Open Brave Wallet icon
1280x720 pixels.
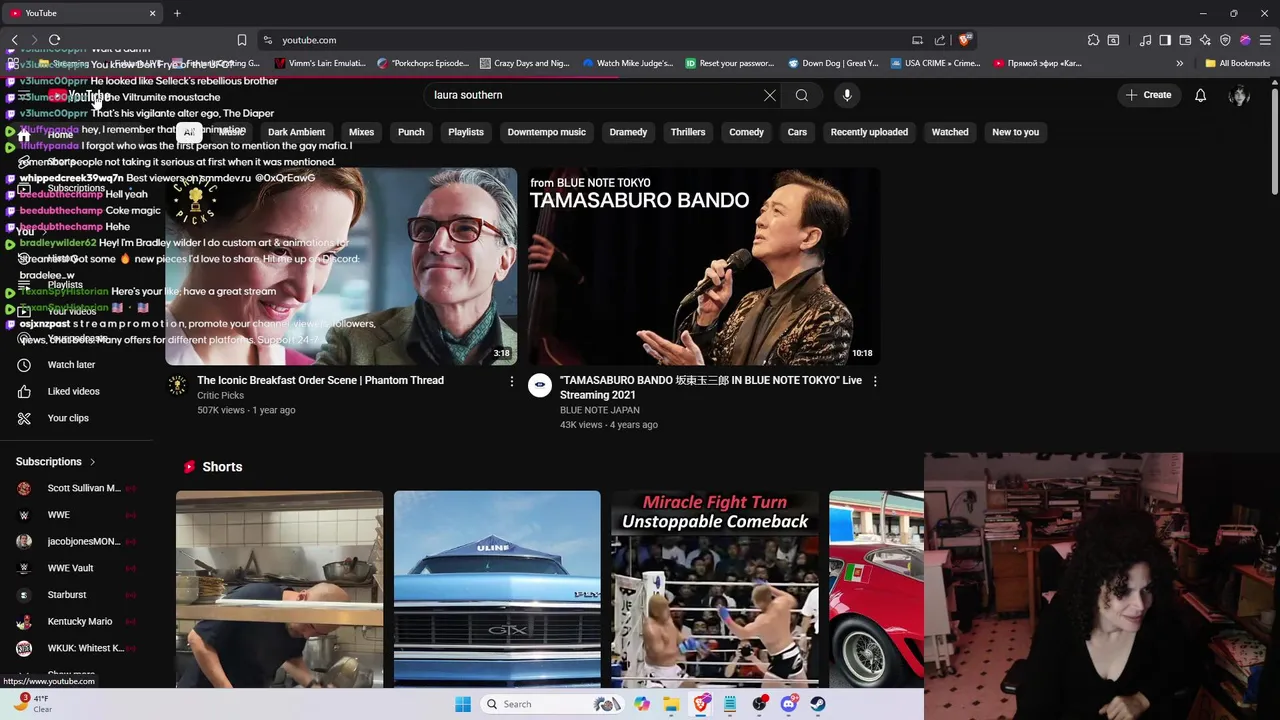pos(1185,40)
